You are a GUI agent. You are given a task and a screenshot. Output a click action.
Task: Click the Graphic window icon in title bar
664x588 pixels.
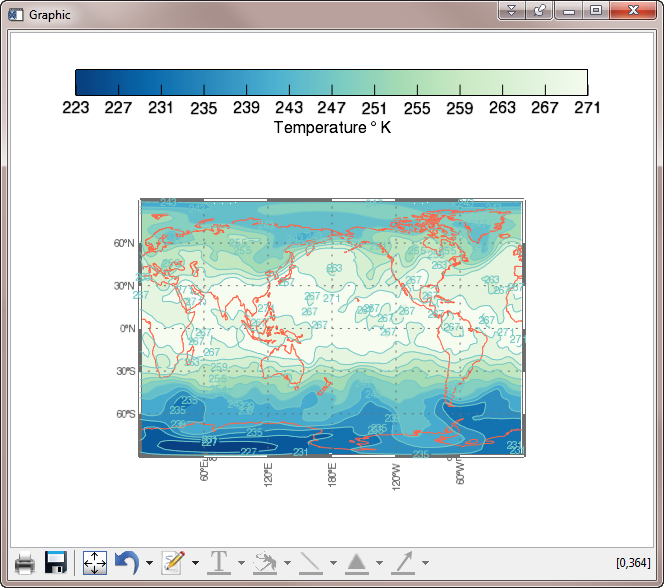click(x=16, y=14)
